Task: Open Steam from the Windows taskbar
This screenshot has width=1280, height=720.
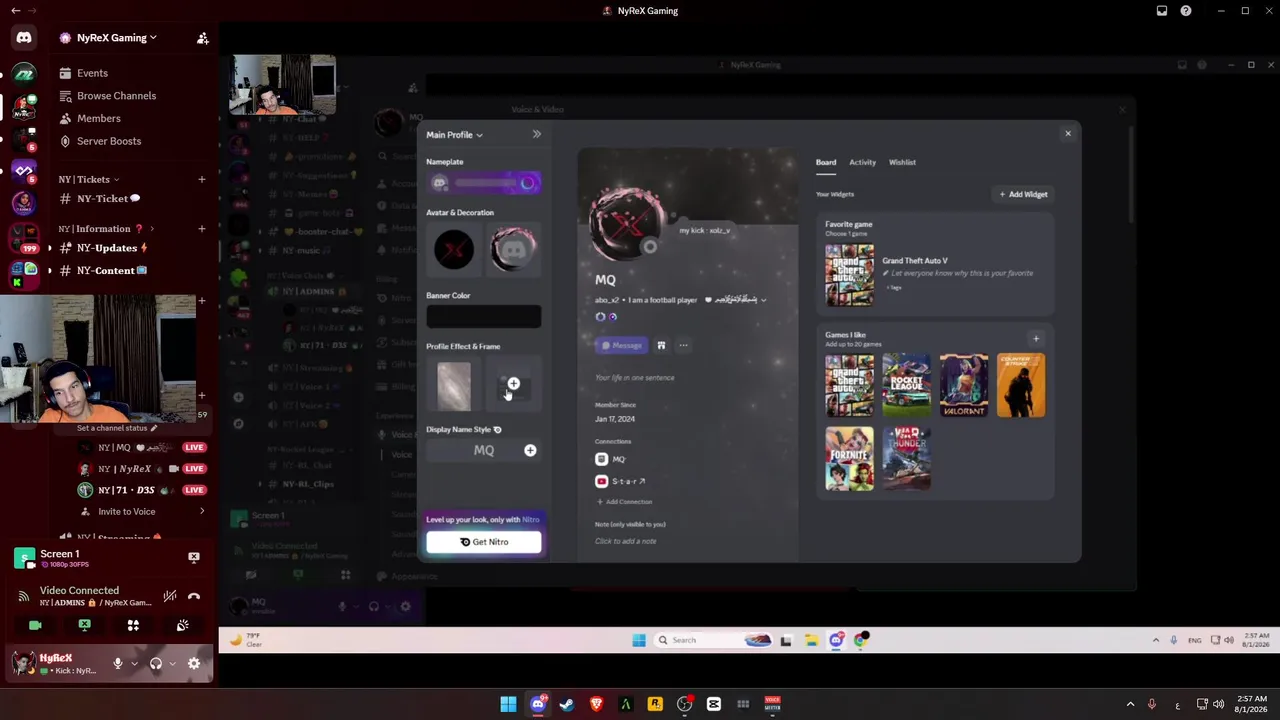Action: click(567, 704)
